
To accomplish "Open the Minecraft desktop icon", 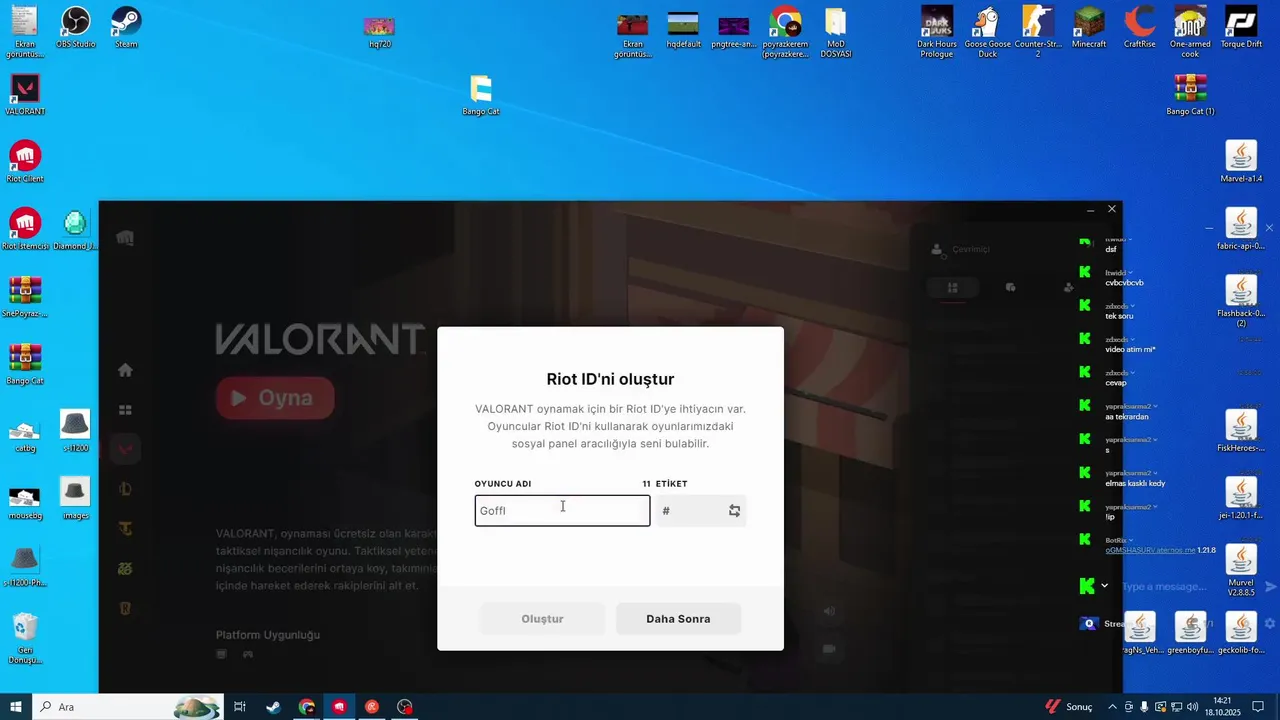I will pos(1089,28).
